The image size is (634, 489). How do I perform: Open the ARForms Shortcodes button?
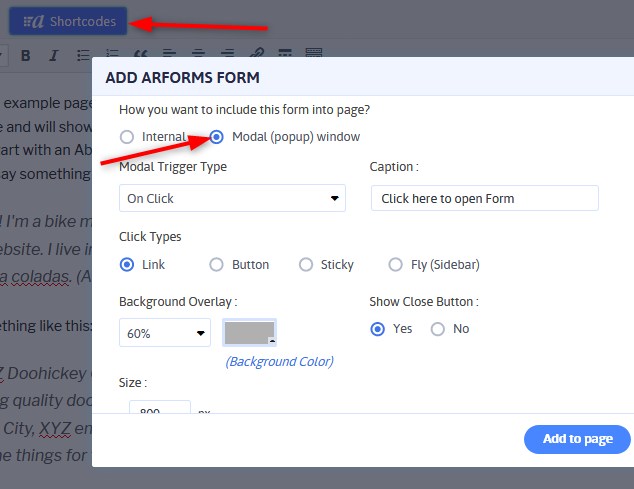pos(68,21)
